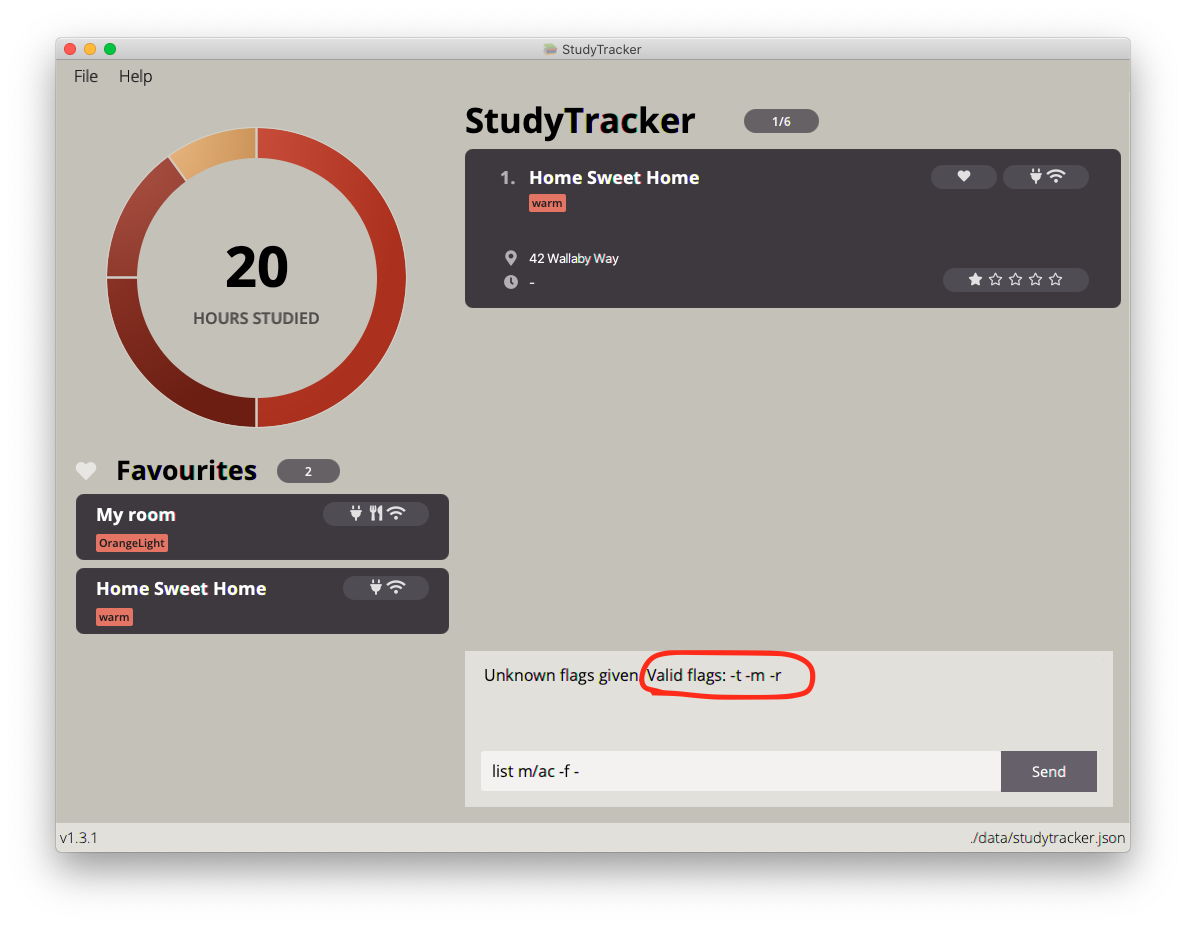Click the second rating star
The image size is (1186, 926).
pos(995,280)
